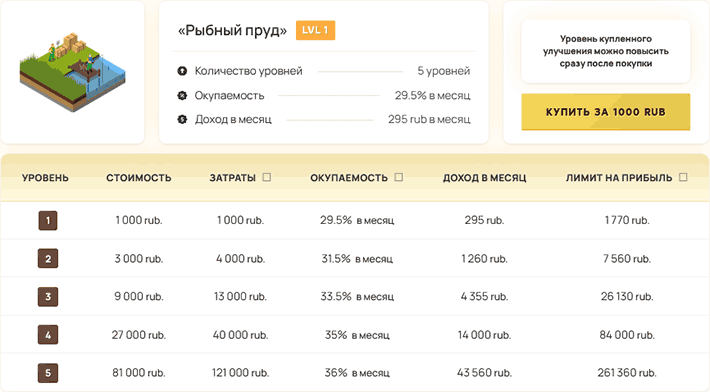Click the '121 000 rub.' expenses cell
The height and width of the screenshot is (392, 710).
240,373
